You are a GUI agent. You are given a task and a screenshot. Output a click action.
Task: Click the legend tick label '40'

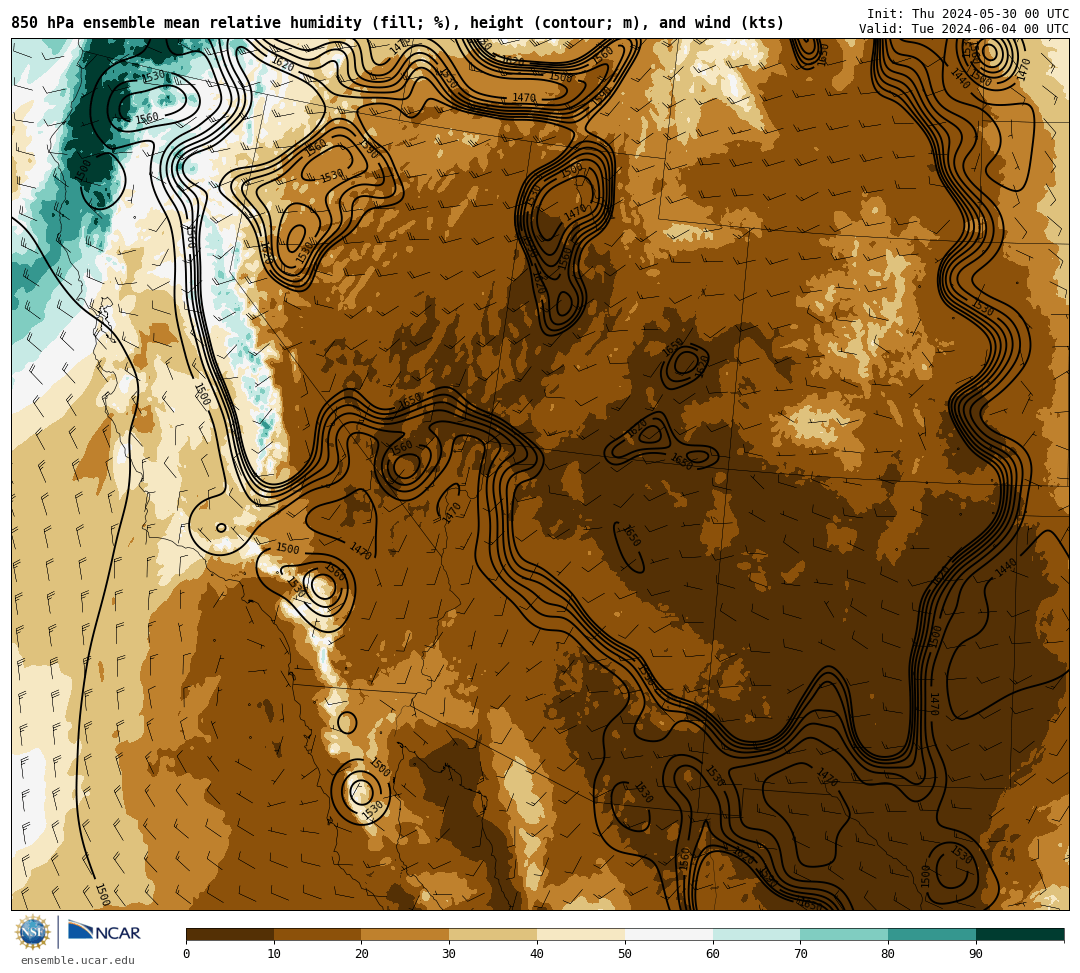point(537,954)
